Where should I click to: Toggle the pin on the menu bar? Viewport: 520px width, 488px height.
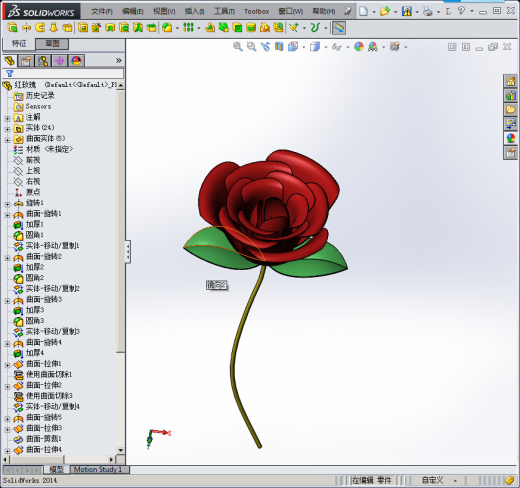pos(347,11)
